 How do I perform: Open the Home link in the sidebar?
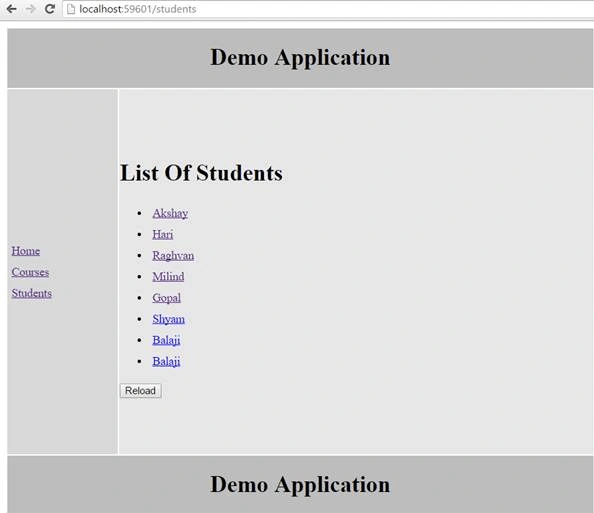coord(26,251)
